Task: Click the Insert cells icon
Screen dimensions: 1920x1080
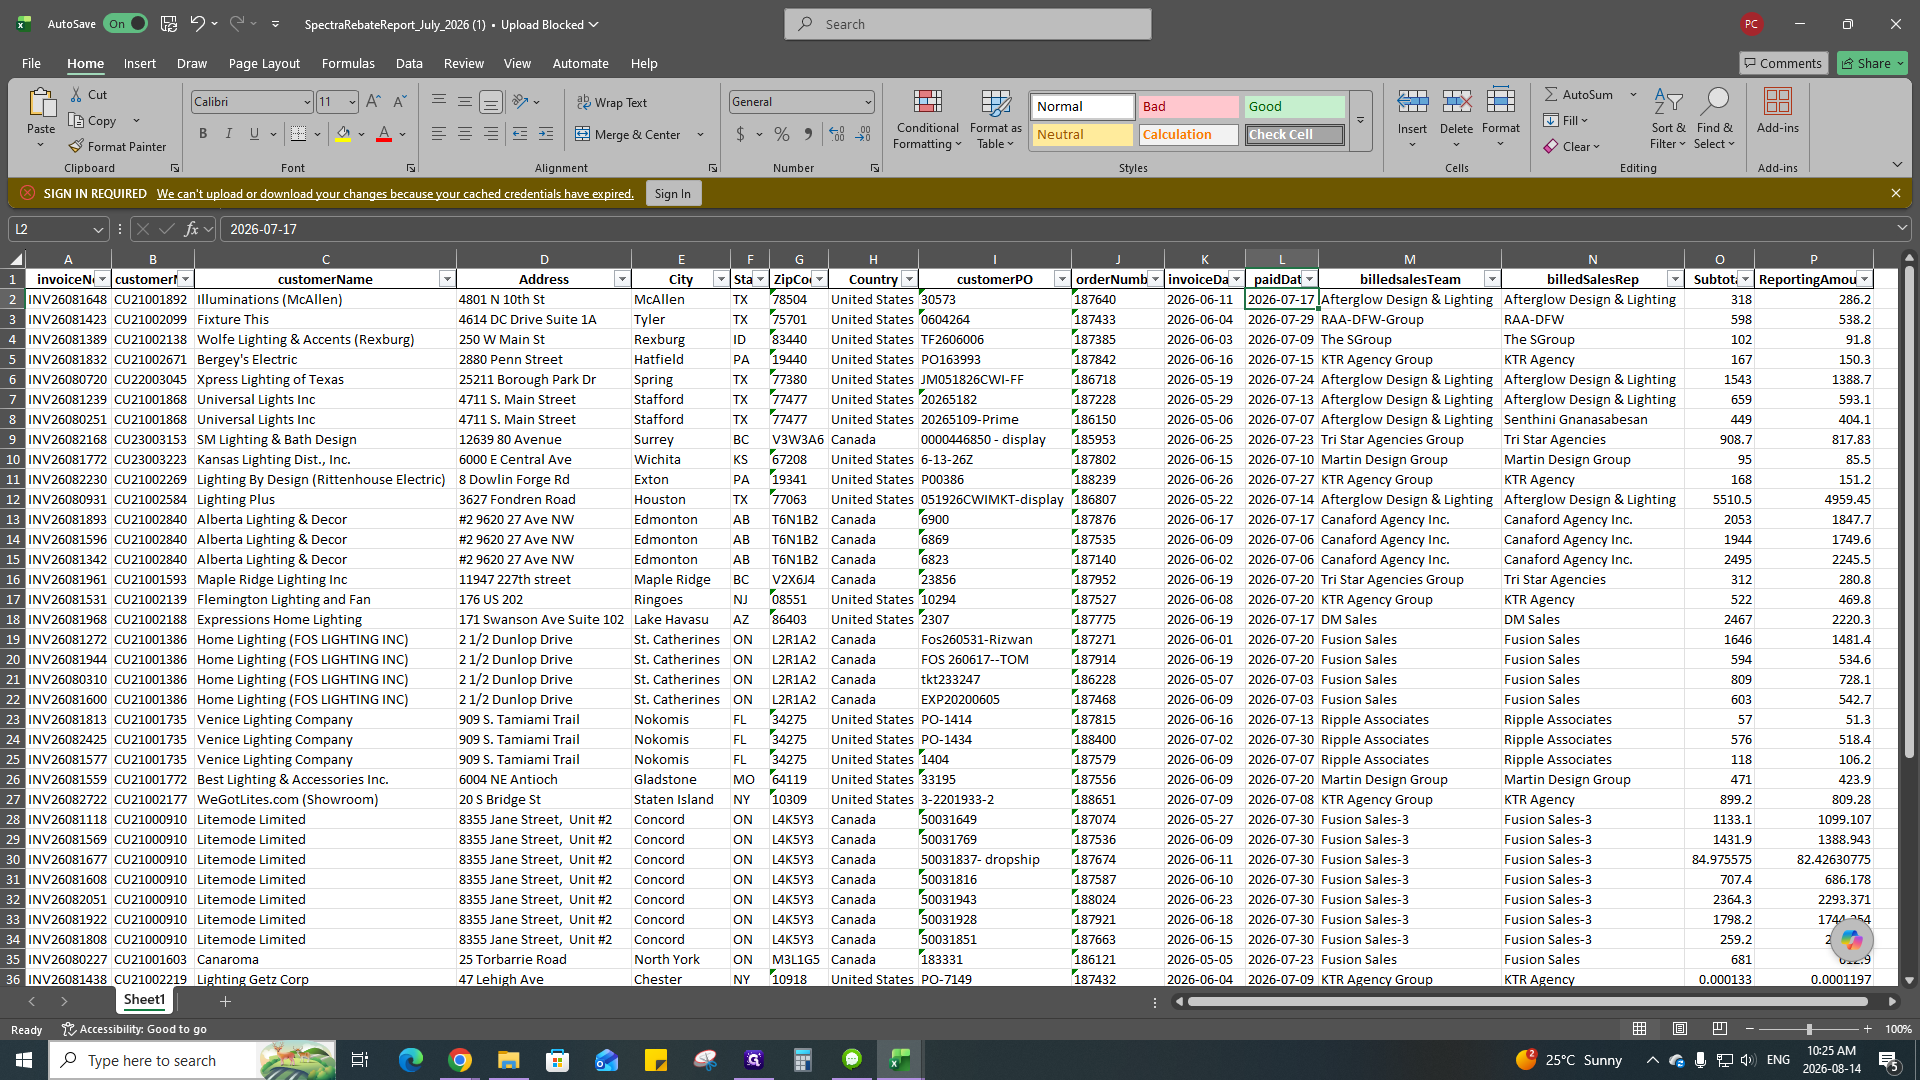Action: (x=1412, y=102)
